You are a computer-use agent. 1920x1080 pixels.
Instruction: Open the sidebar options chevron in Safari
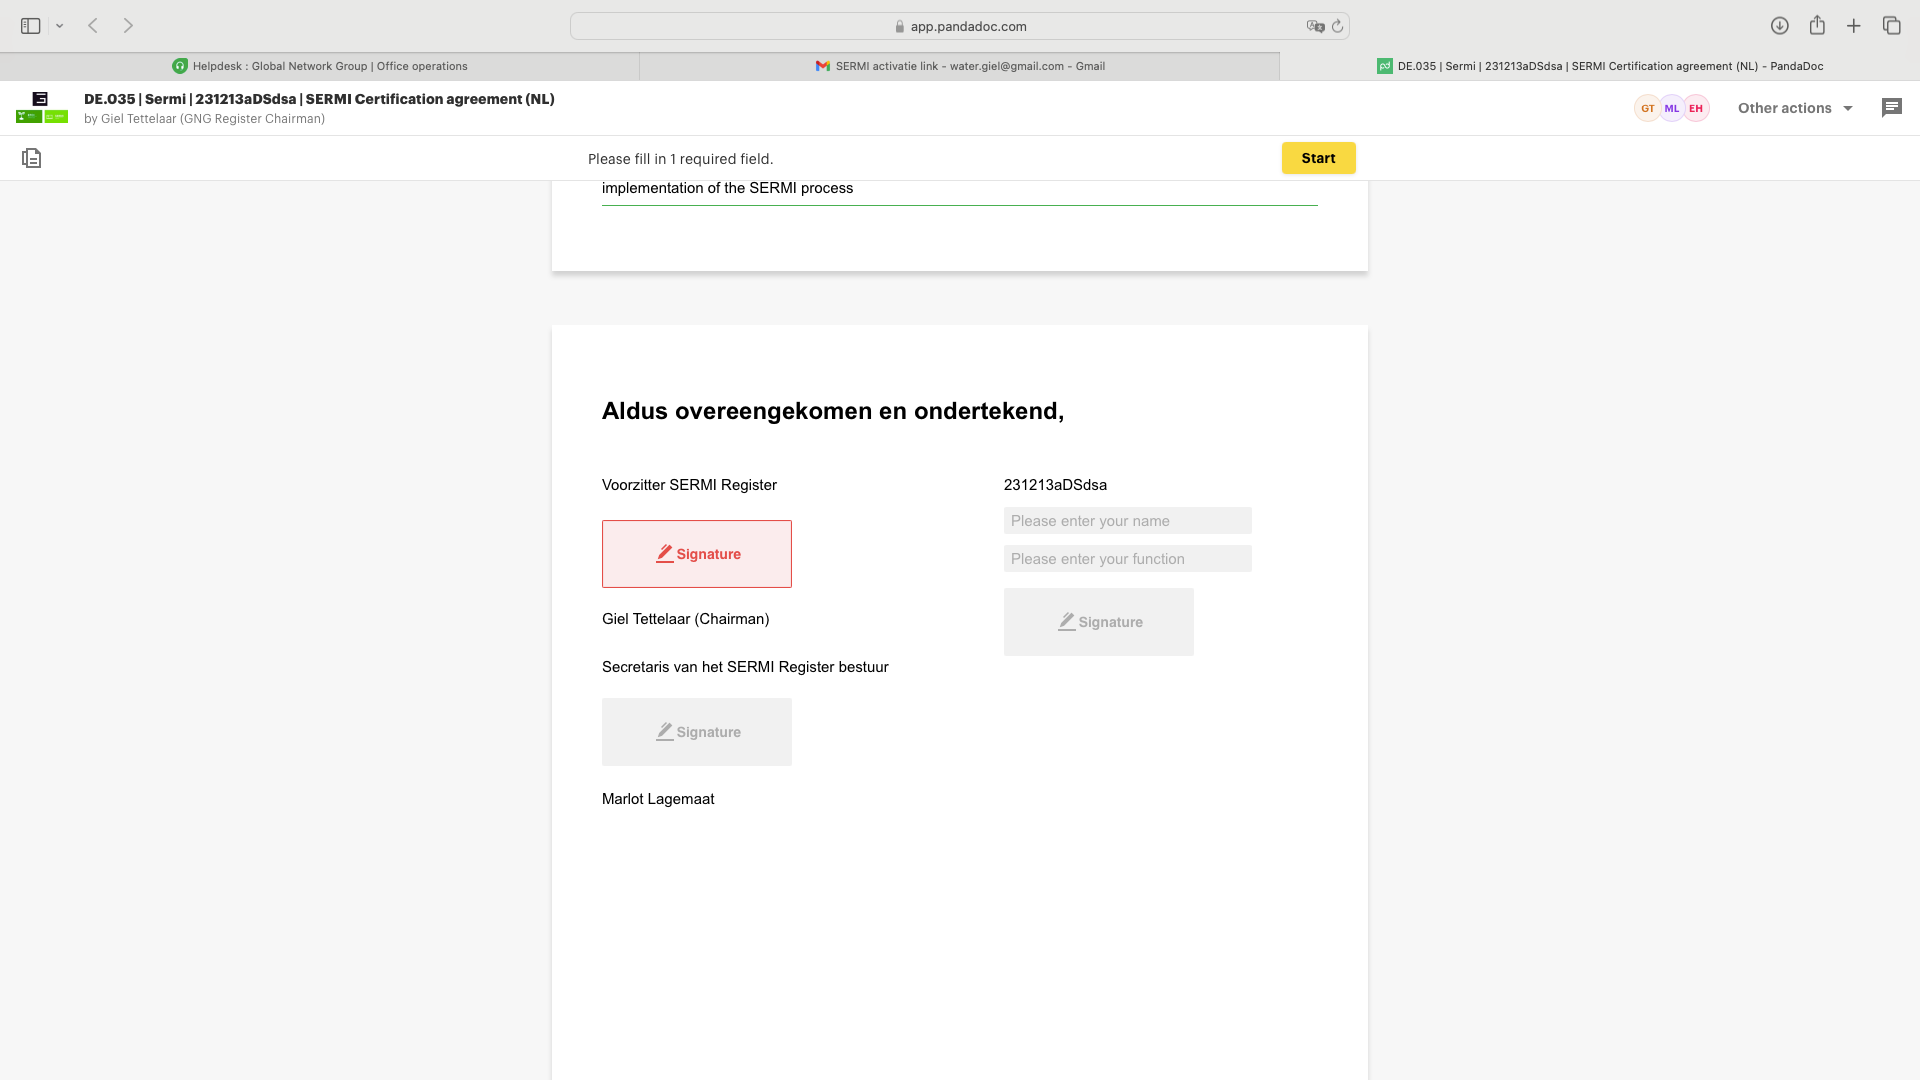60,26
